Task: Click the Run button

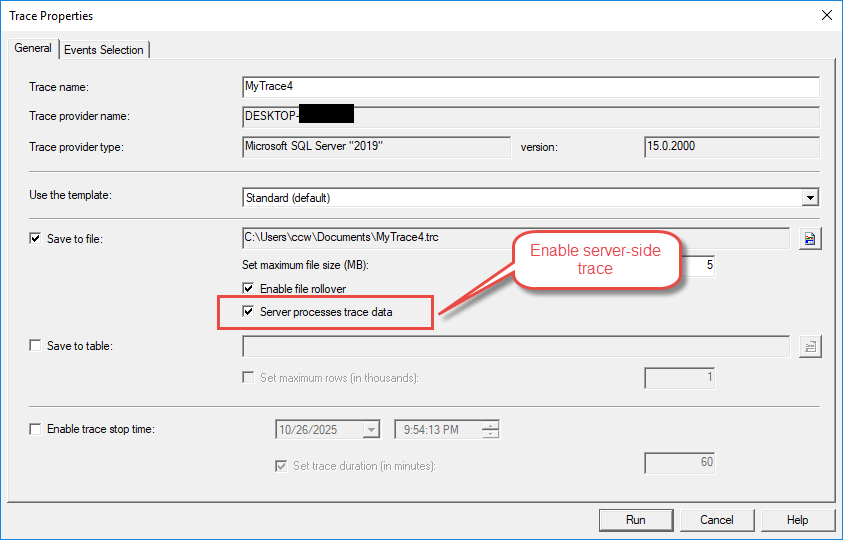Action: pos(636,520)
